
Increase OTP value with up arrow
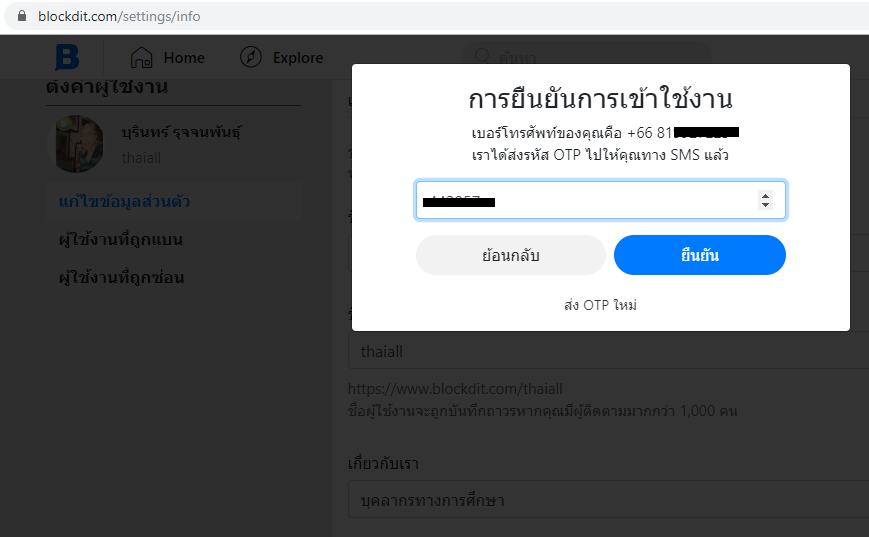tap(765, 194)
